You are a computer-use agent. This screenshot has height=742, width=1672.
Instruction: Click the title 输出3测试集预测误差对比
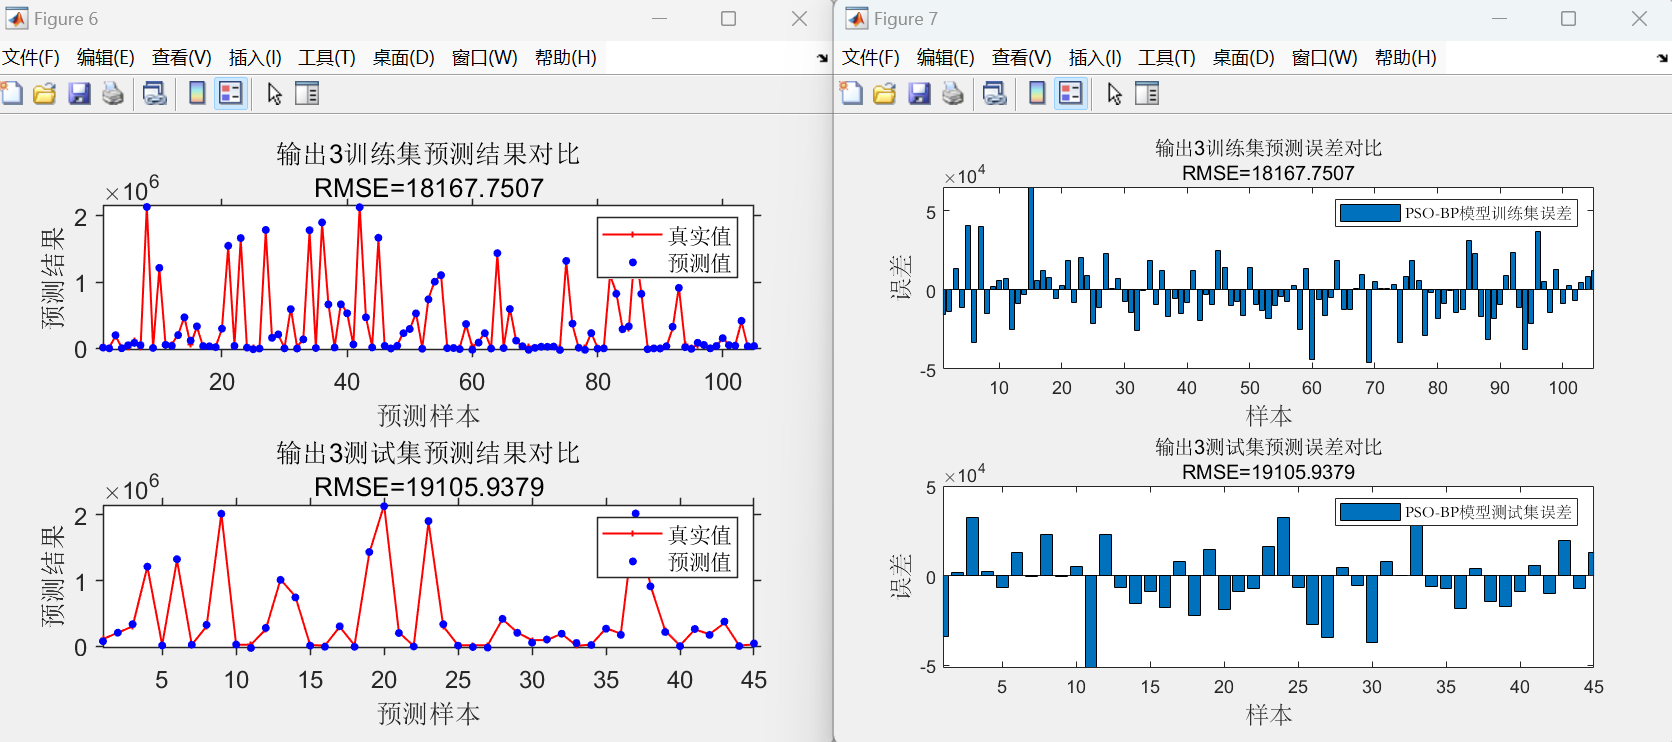pos(1269,447)
